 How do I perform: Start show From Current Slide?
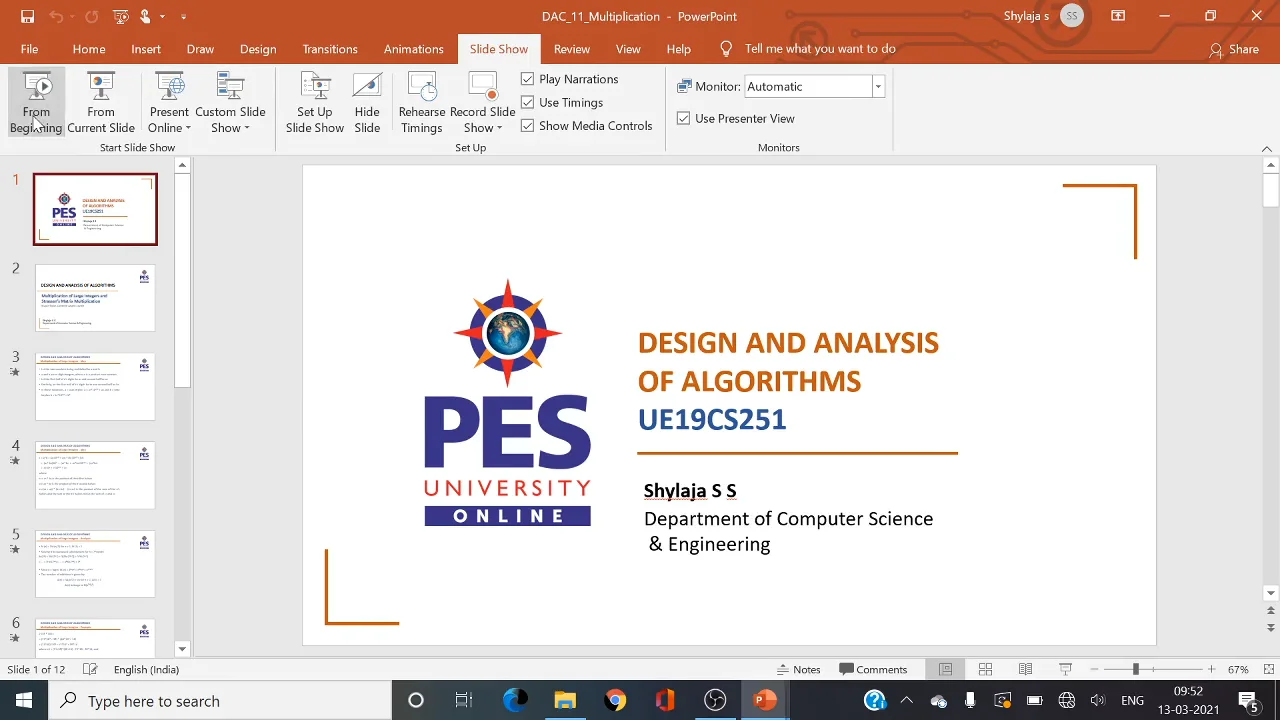pyautogui.click(x=101, y=103)
